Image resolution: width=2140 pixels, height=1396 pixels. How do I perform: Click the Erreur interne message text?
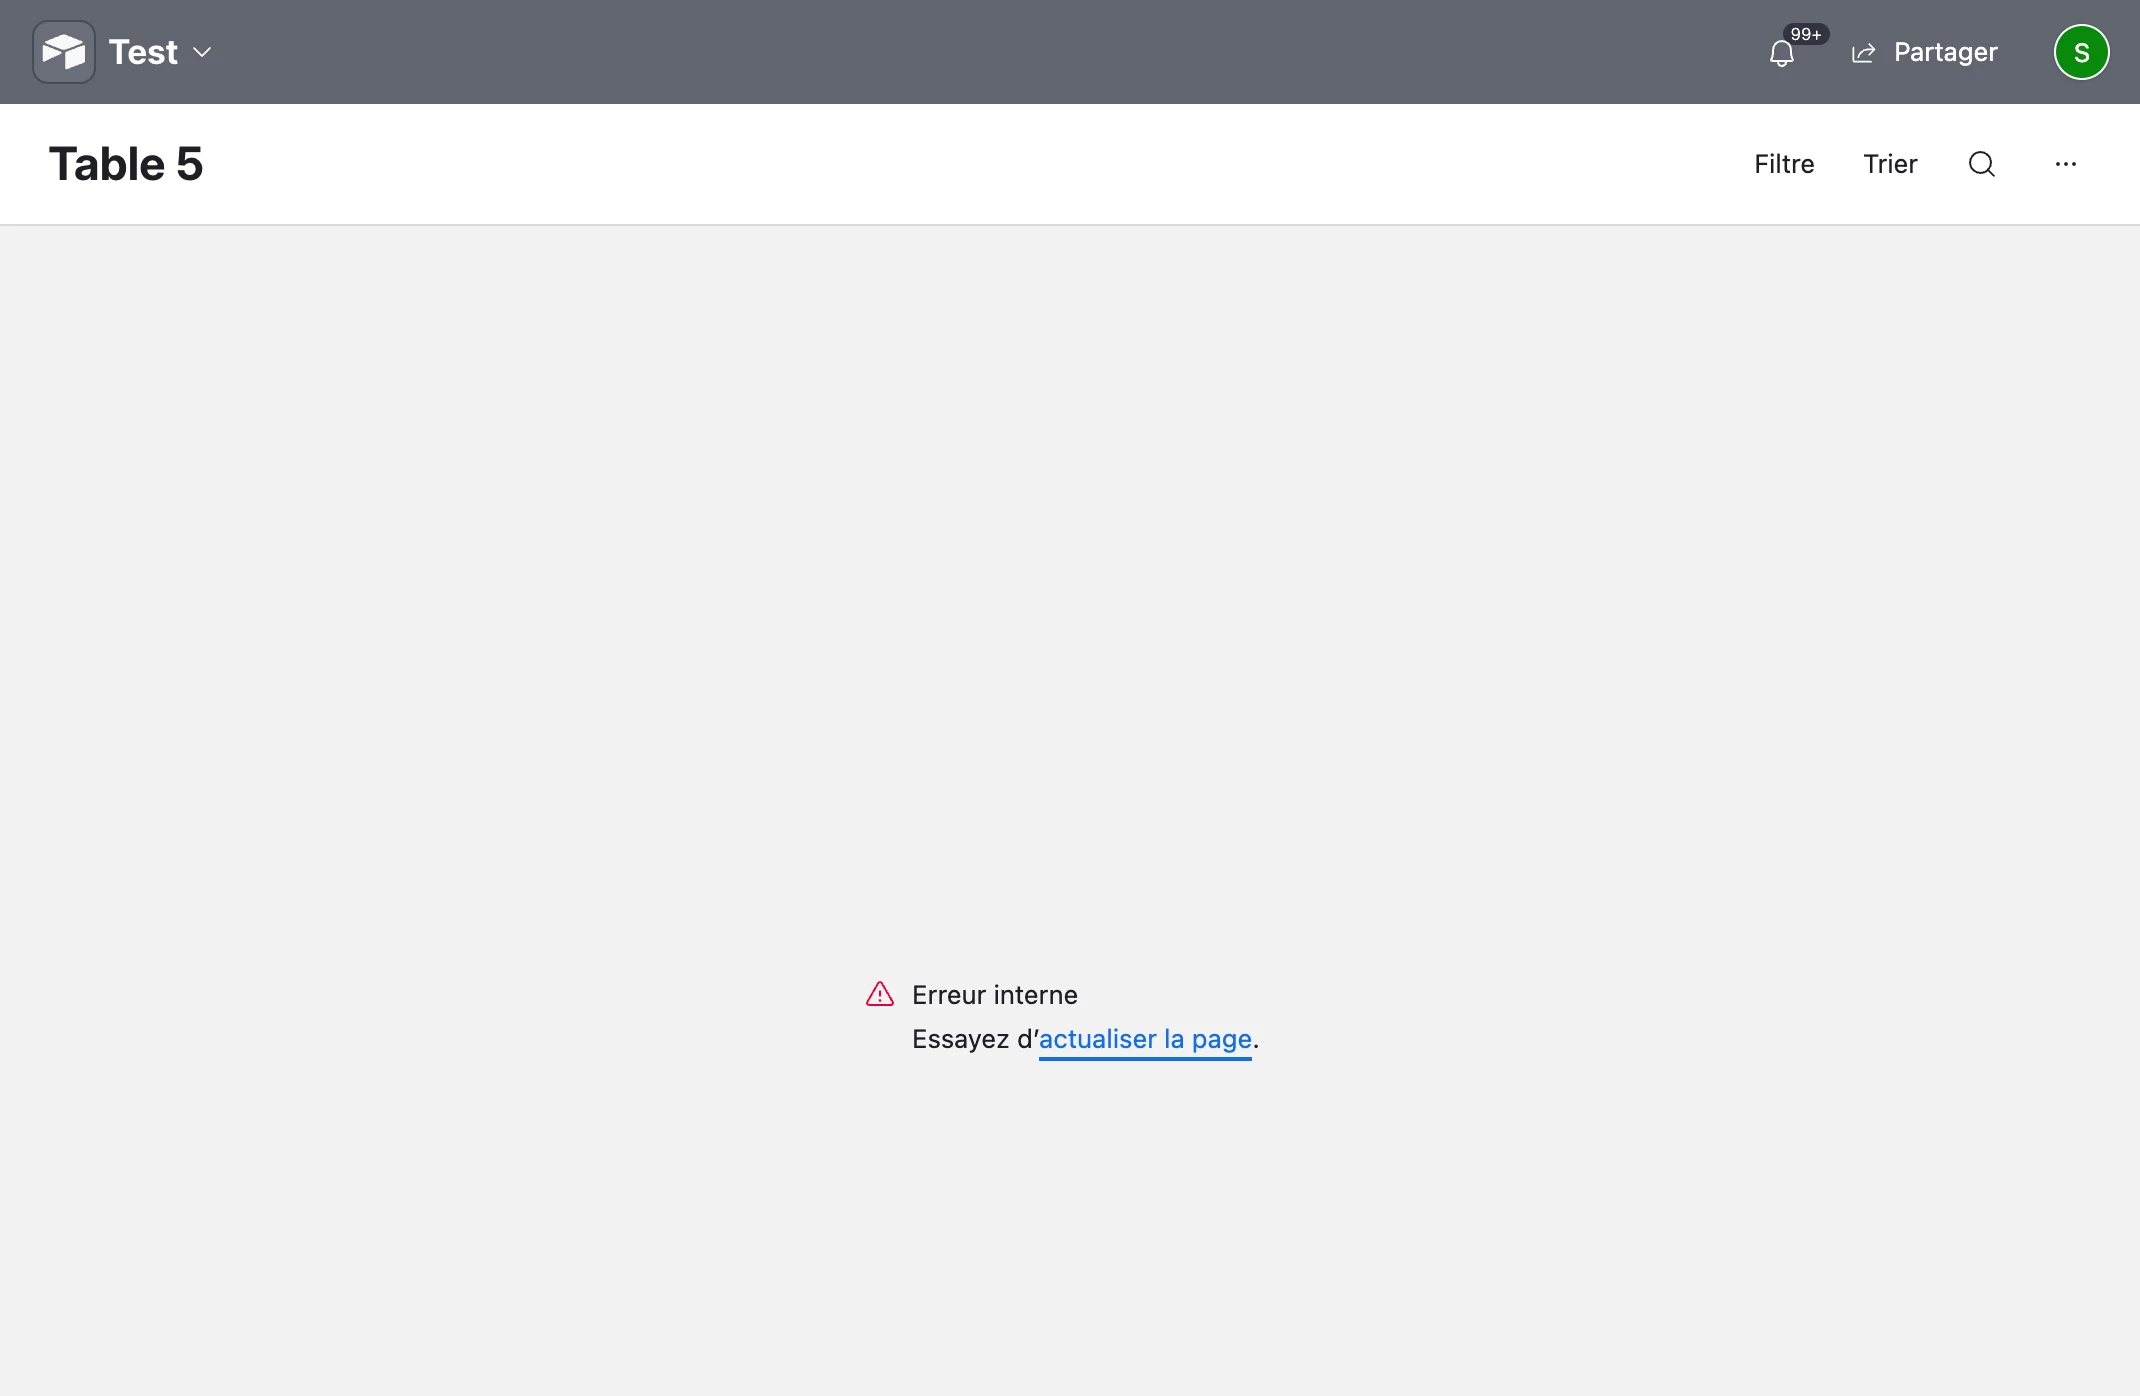coord(994,995)
